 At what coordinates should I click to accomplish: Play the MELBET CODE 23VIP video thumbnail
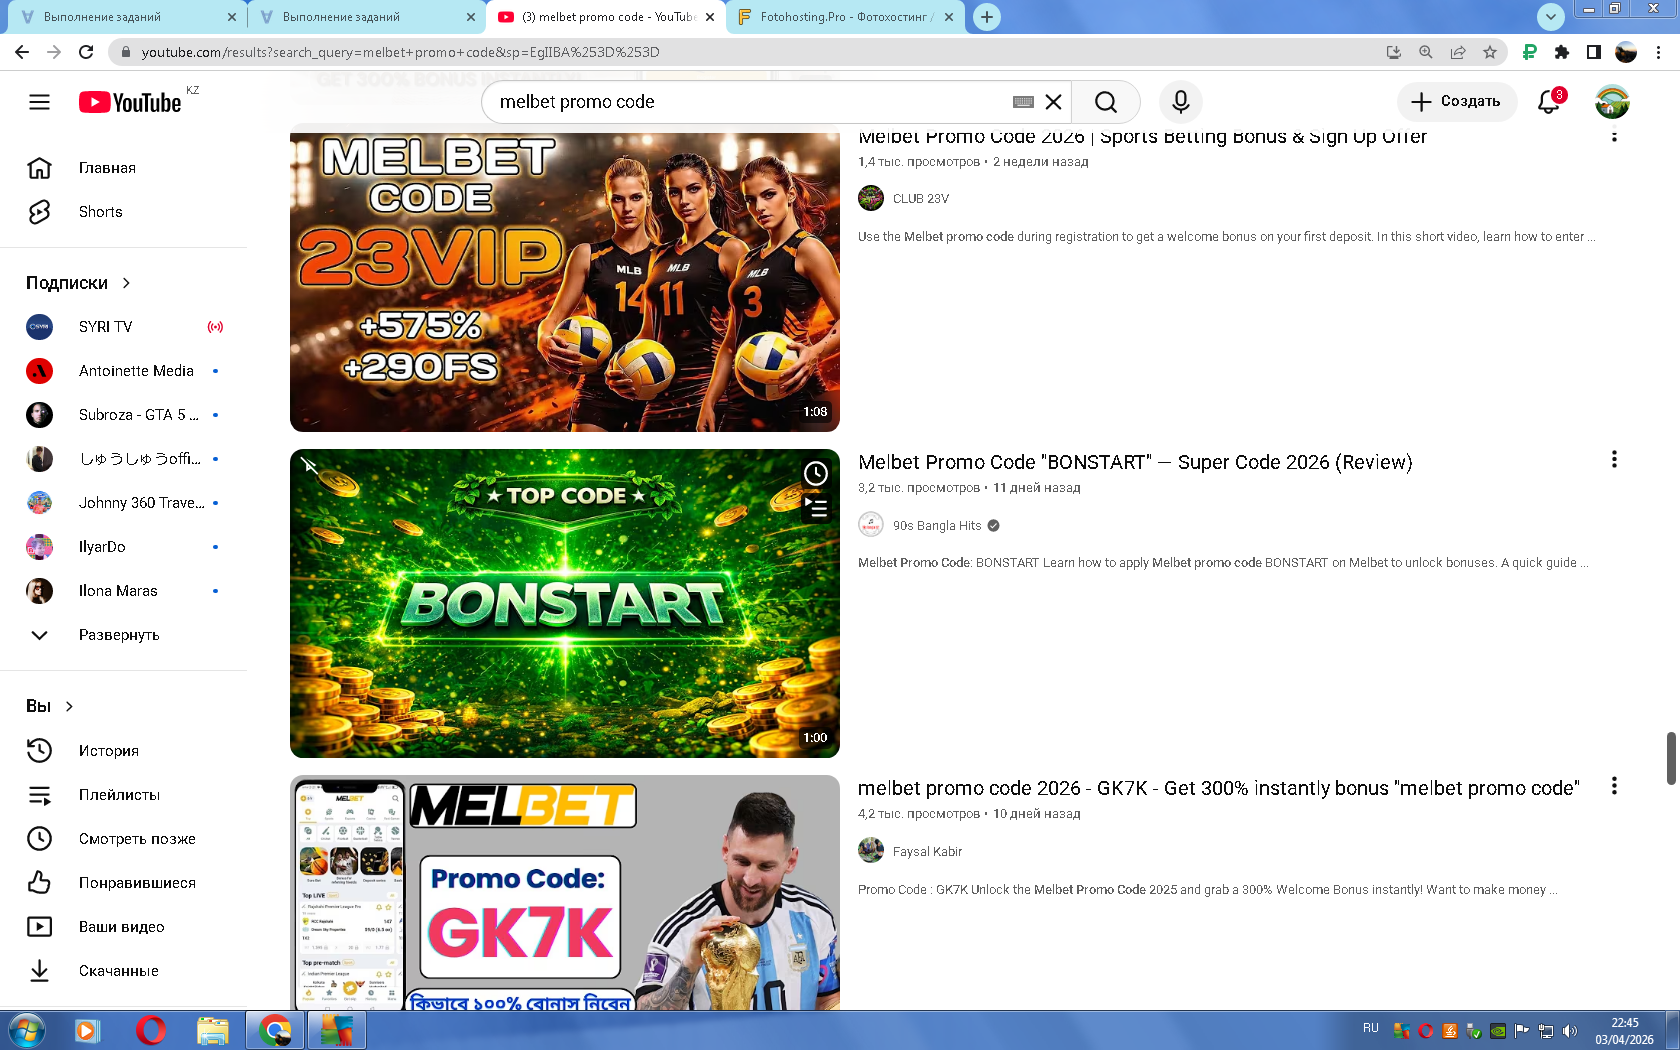click(x=565, y=282)
